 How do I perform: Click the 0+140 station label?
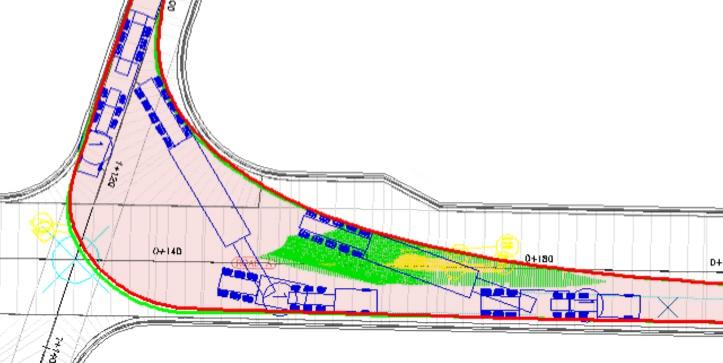click(167, 251)
